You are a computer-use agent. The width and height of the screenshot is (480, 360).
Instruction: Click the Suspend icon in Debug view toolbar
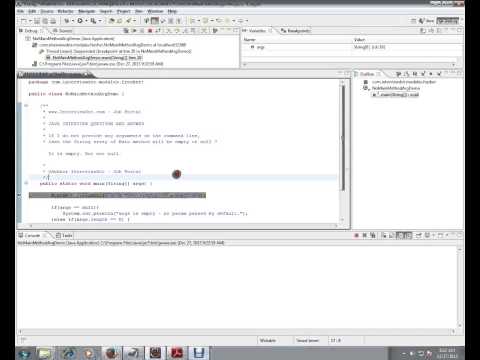142,31
